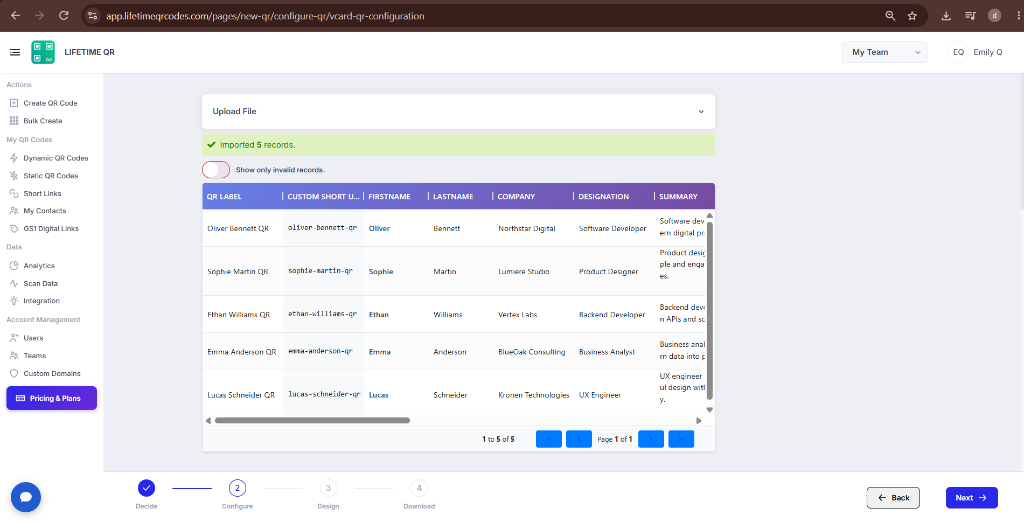Click the table scroll right arrow
This screenshot has height=522, width=1024.
coord(699,421)
